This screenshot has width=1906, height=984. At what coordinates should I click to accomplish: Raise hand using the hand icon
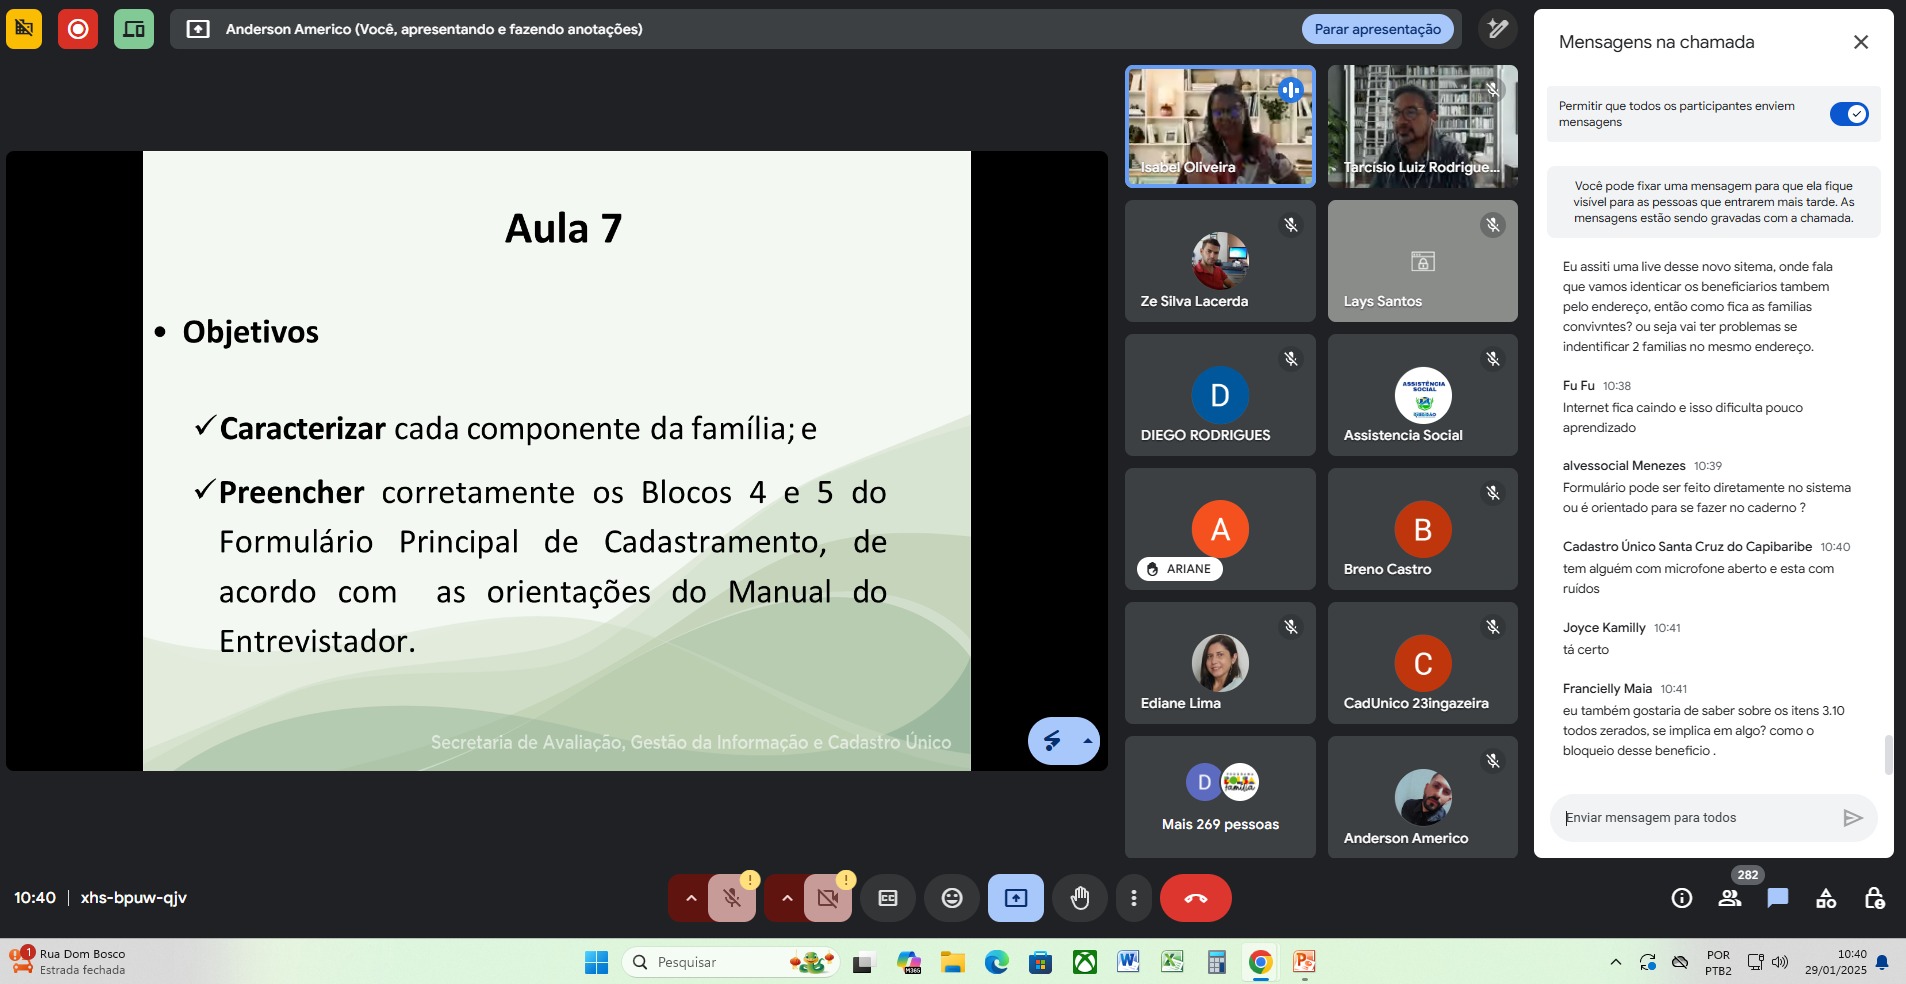tap(1079, 898)
